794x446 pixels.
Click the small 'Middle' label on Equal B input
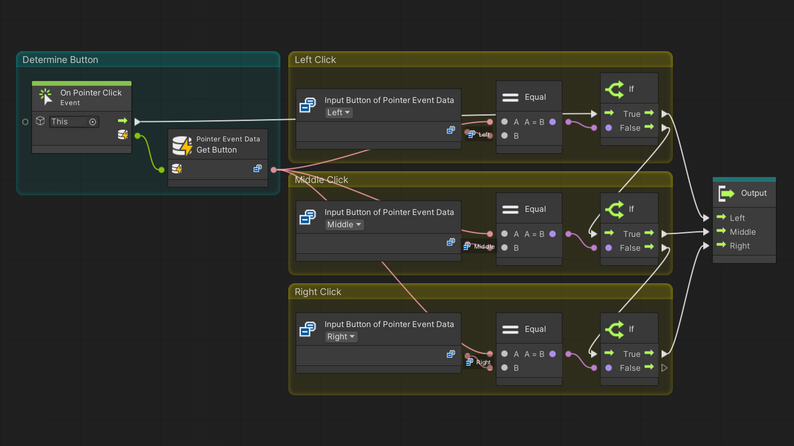point(484,247)
